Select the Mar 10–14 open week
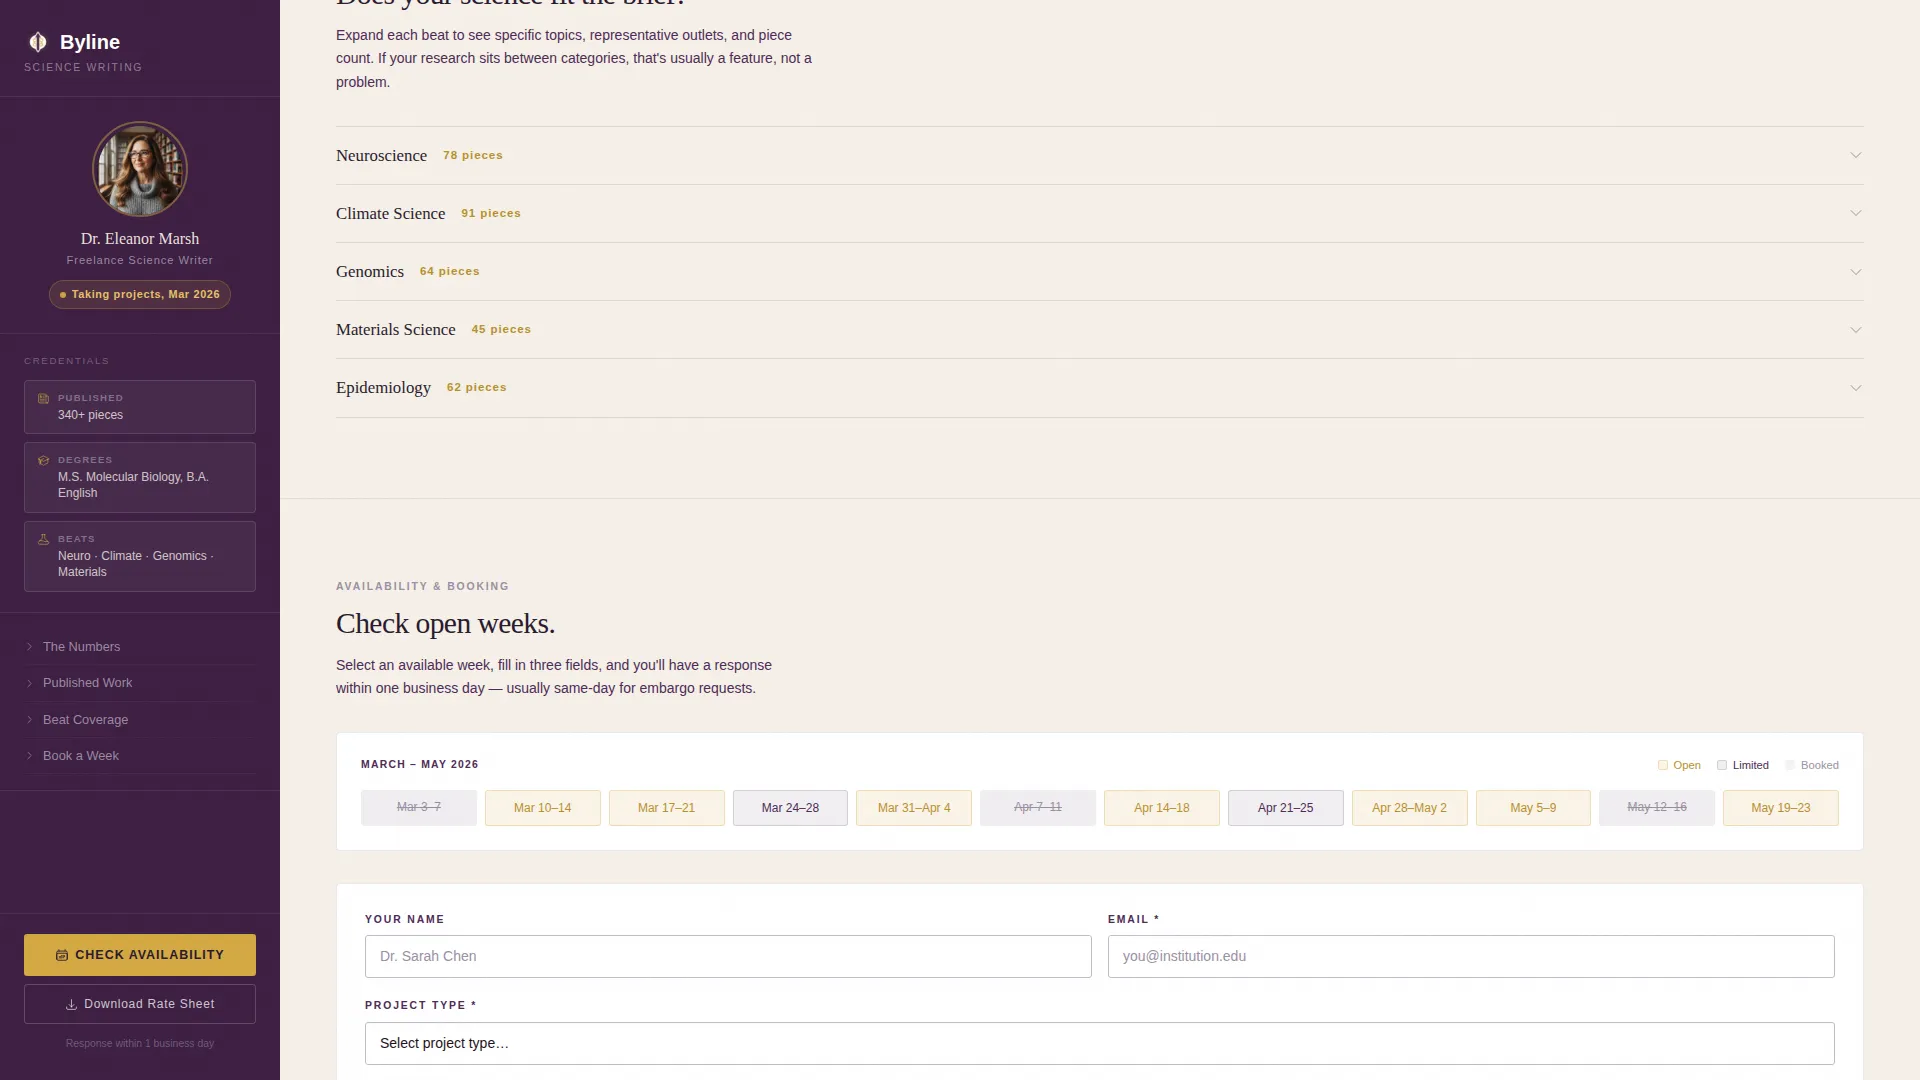This screenshot has width=1920, height=1080. [x=542, y=808]
